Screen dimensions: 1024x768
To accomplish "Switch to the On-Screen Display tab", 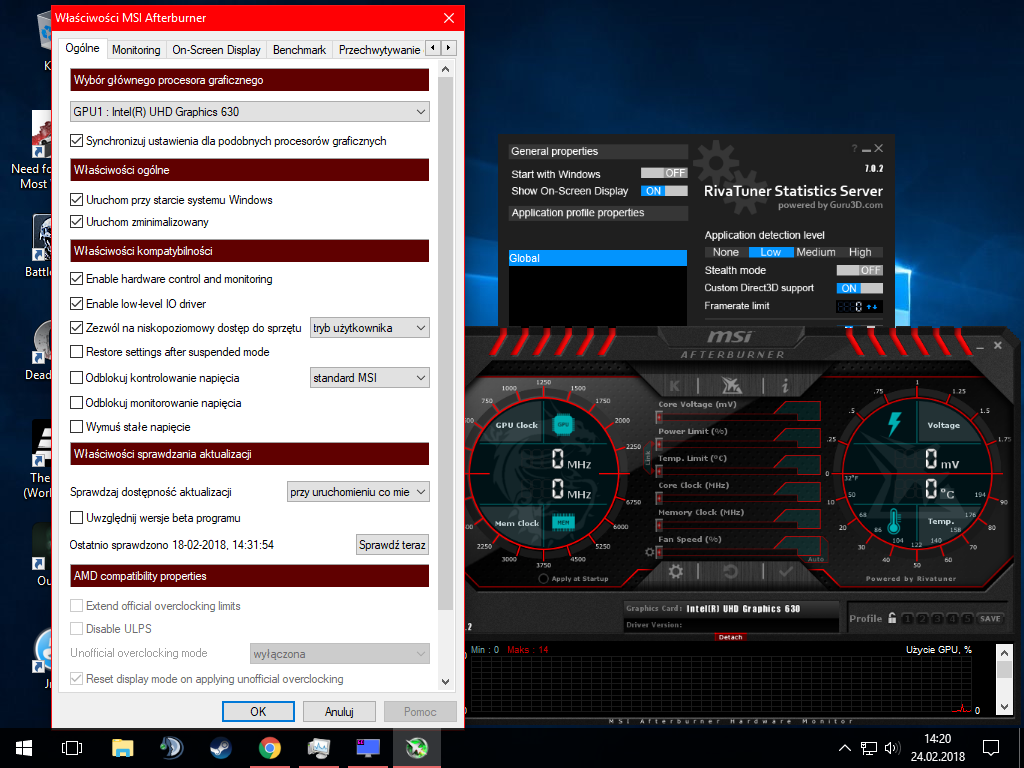I will [216, 50].
